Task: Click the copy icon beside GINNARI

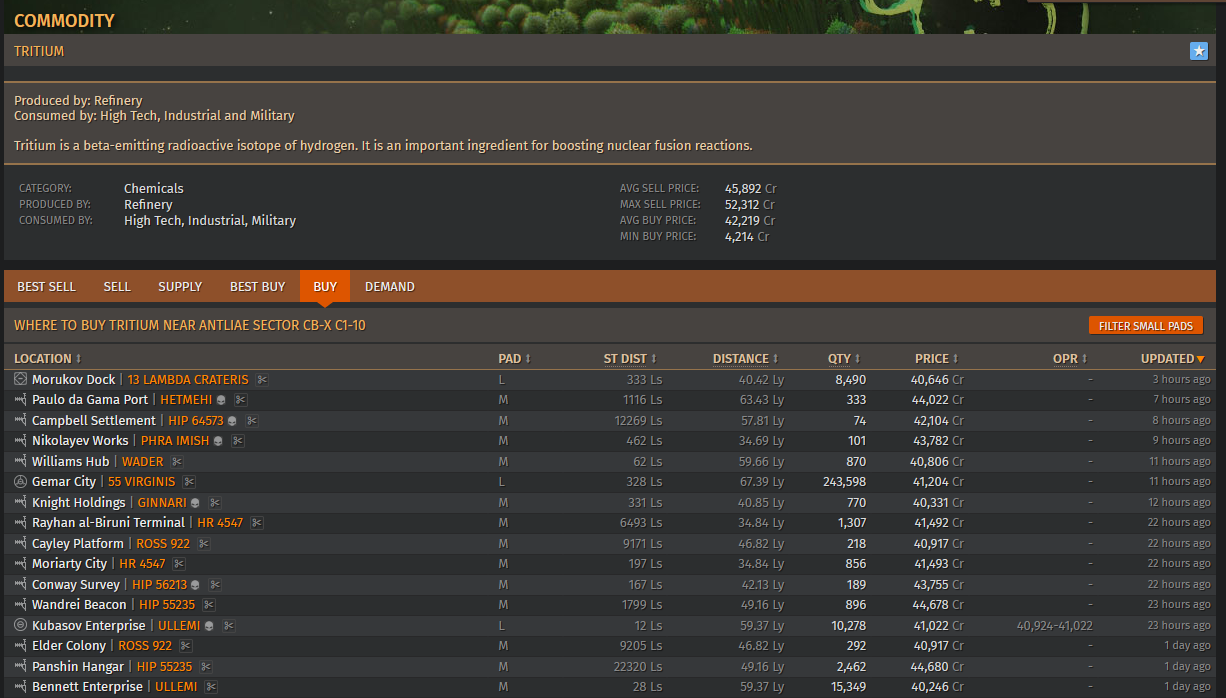Action: pyautogui.click(x=215, y=503)
